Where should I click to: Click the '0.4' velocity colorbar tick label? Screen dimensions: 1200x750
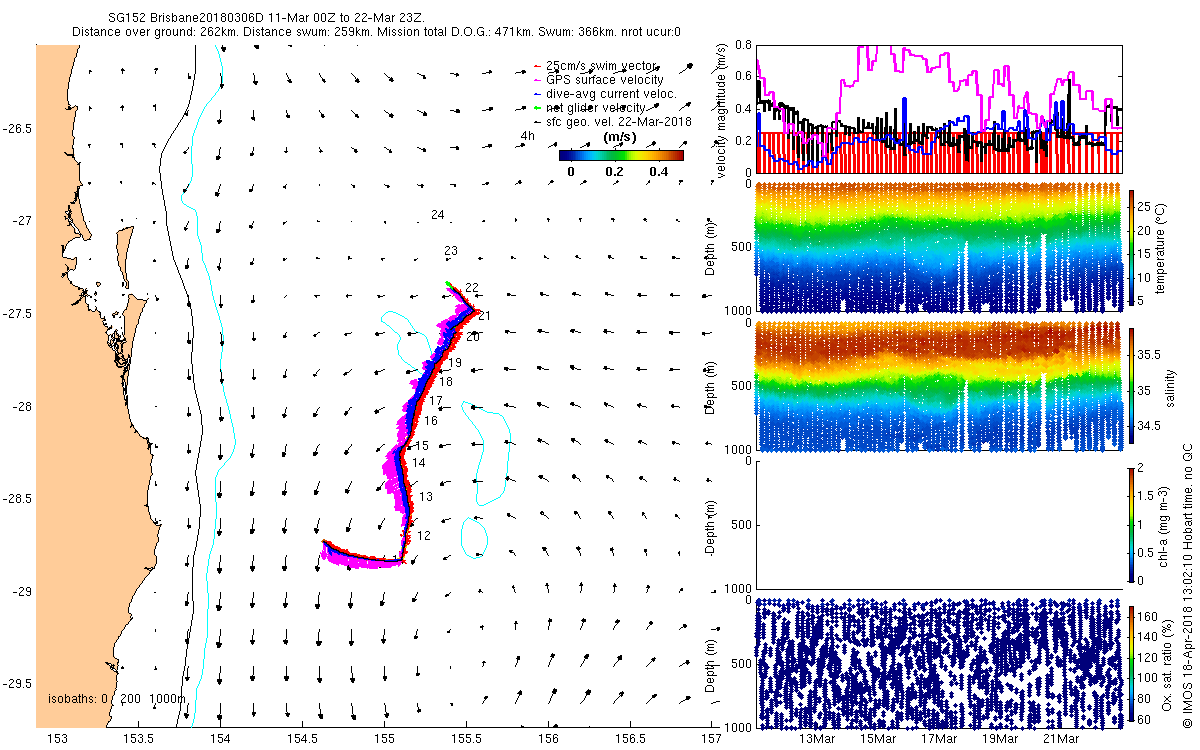659,172
